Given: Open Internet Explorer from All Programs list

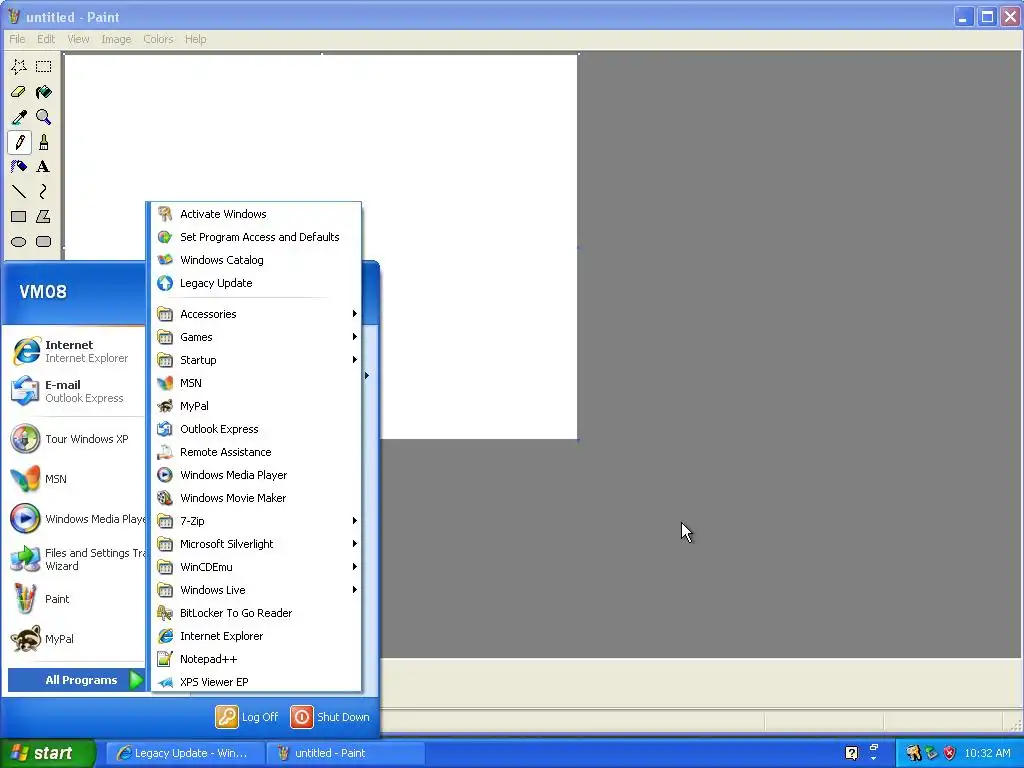Looking at the screenshot, I should tap(257, 636).
